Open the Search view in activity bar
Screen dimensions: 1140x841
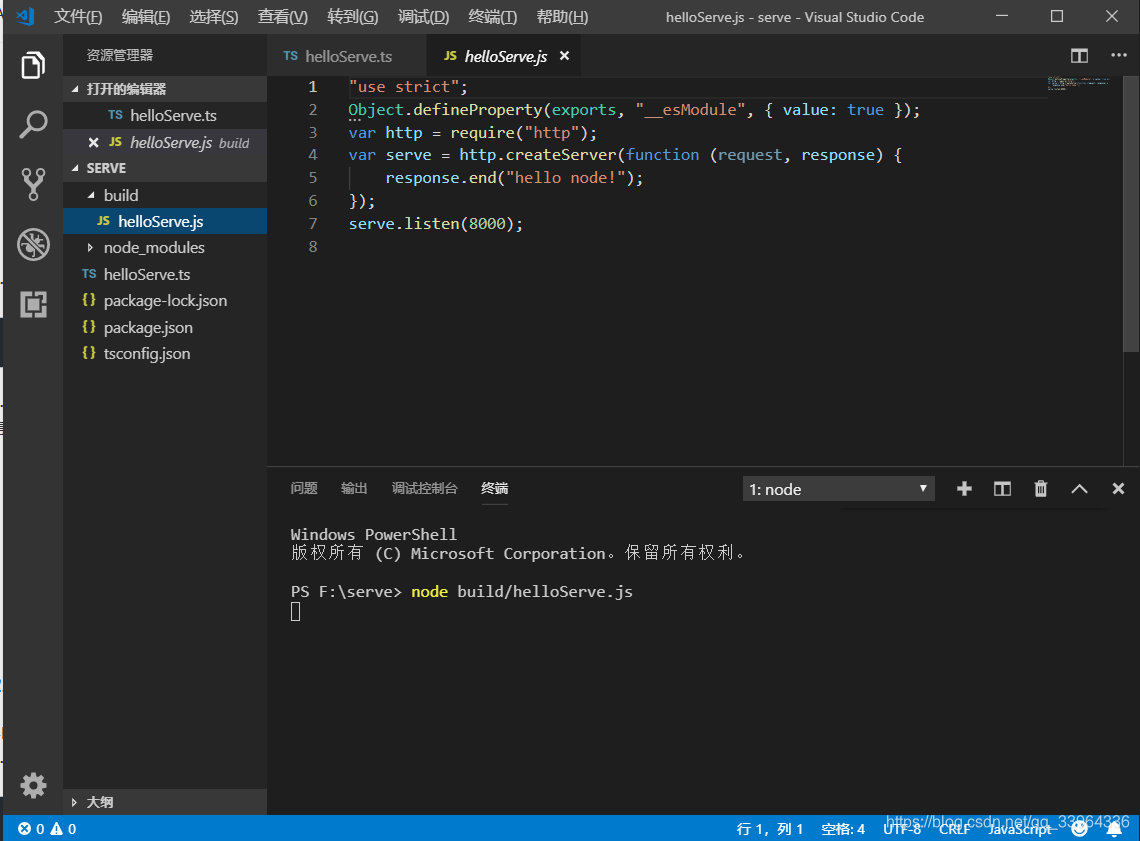[33, 124]
